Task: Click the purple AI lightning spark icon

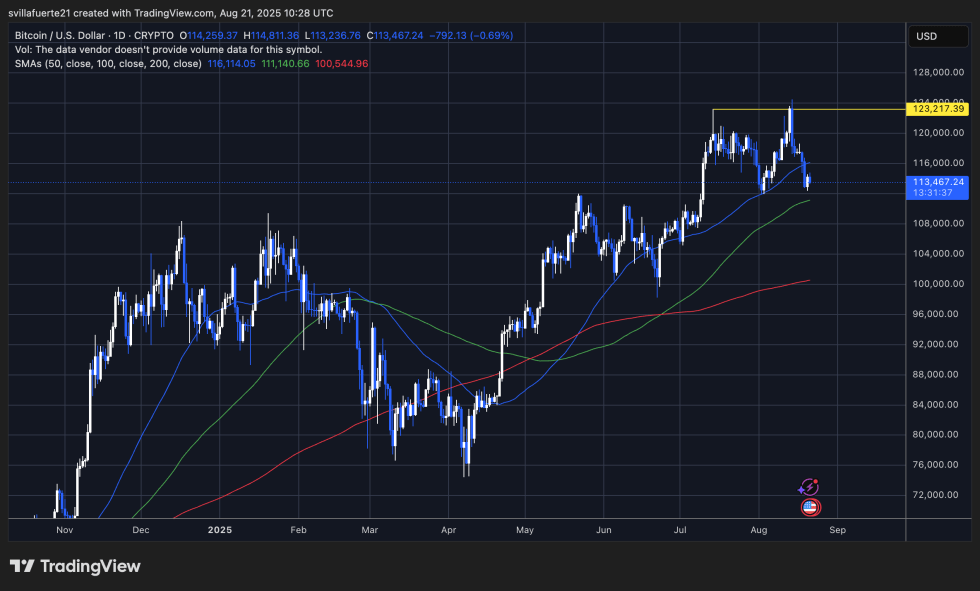Action: point(809,487)
